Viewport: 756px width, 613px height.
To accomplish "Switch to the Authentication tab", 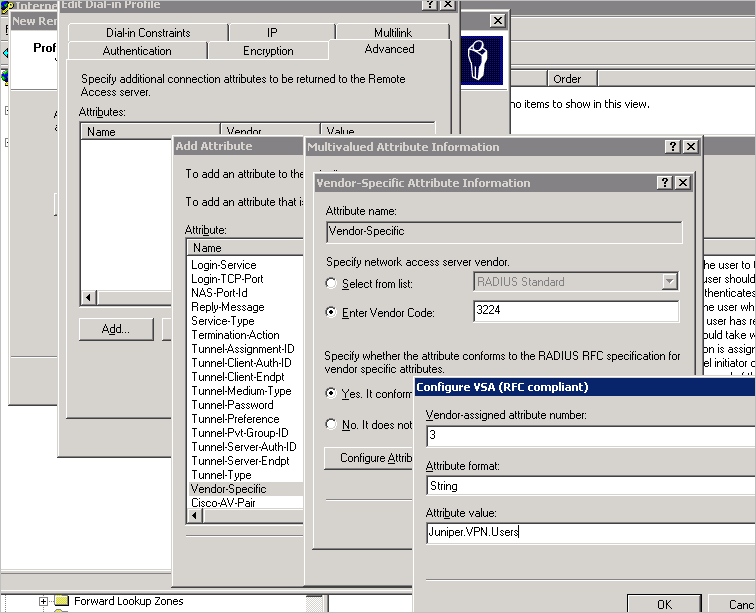I will [137, 51].
